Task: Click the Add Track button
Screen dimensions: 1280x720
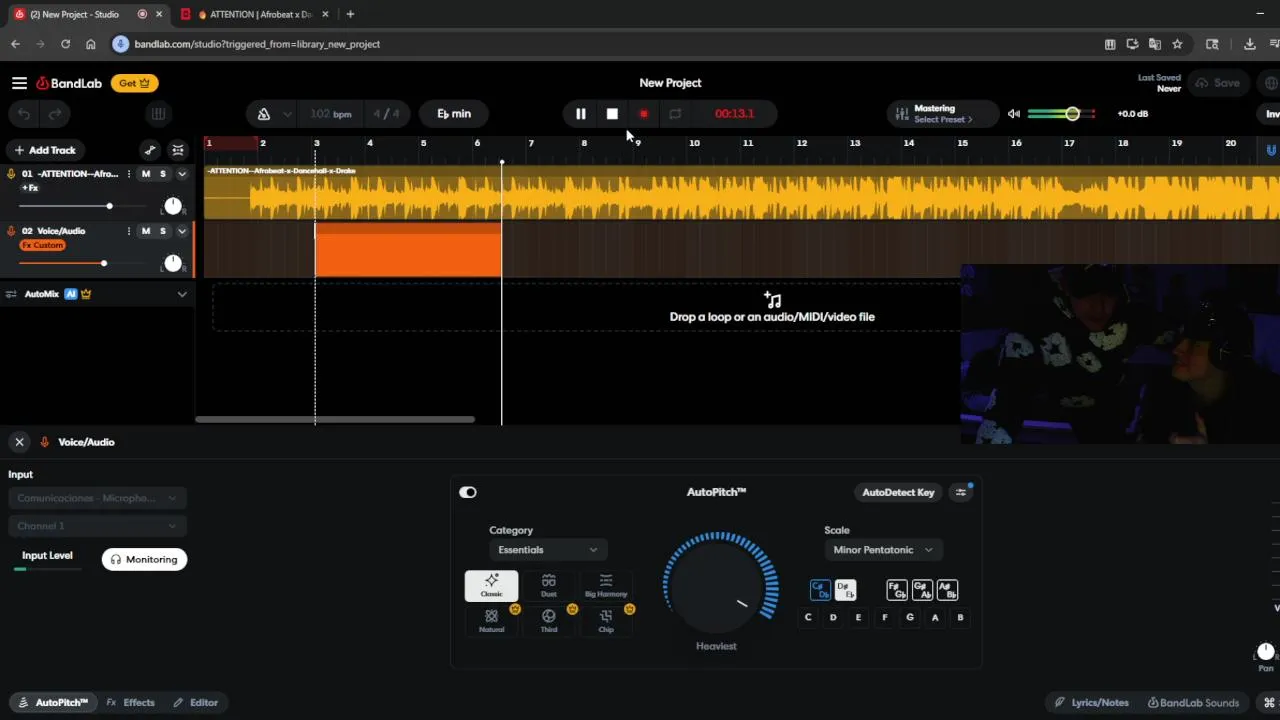Action: point(45,150)
